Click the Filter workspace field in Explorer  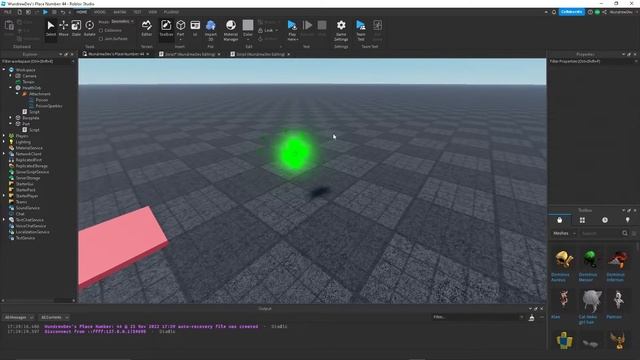[37, 61]
